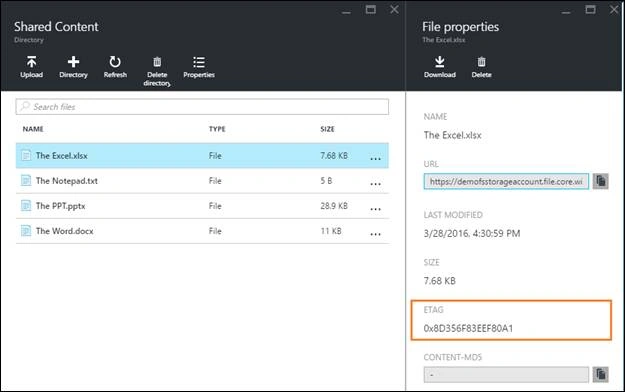Select The Excel.xlsx row
This screenshot has width=625, height=392.
click(x=202, y=156)
